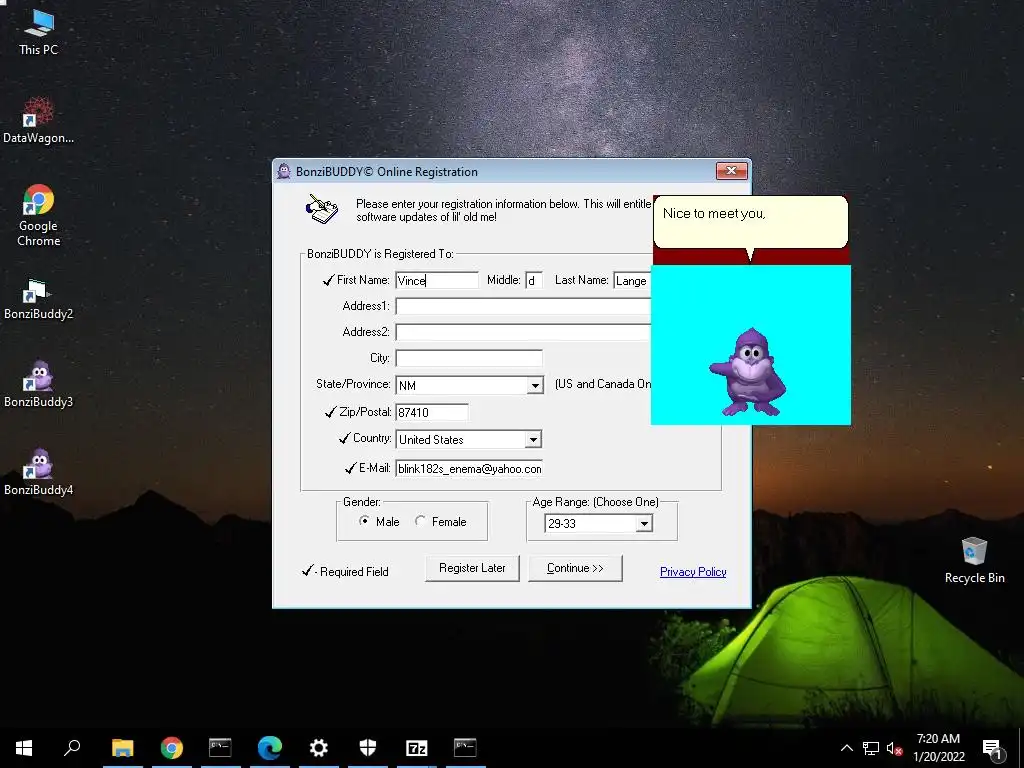Click into the Middle initial field
This screenshot has height=768, width=1024.
point(534,280)
